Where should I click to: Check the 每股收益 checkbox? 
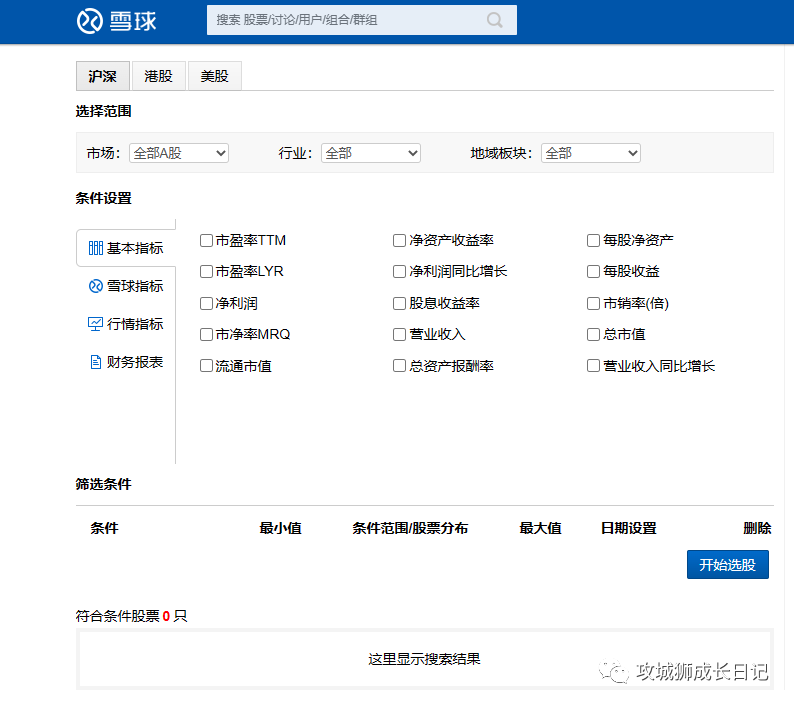pos(594,271)
